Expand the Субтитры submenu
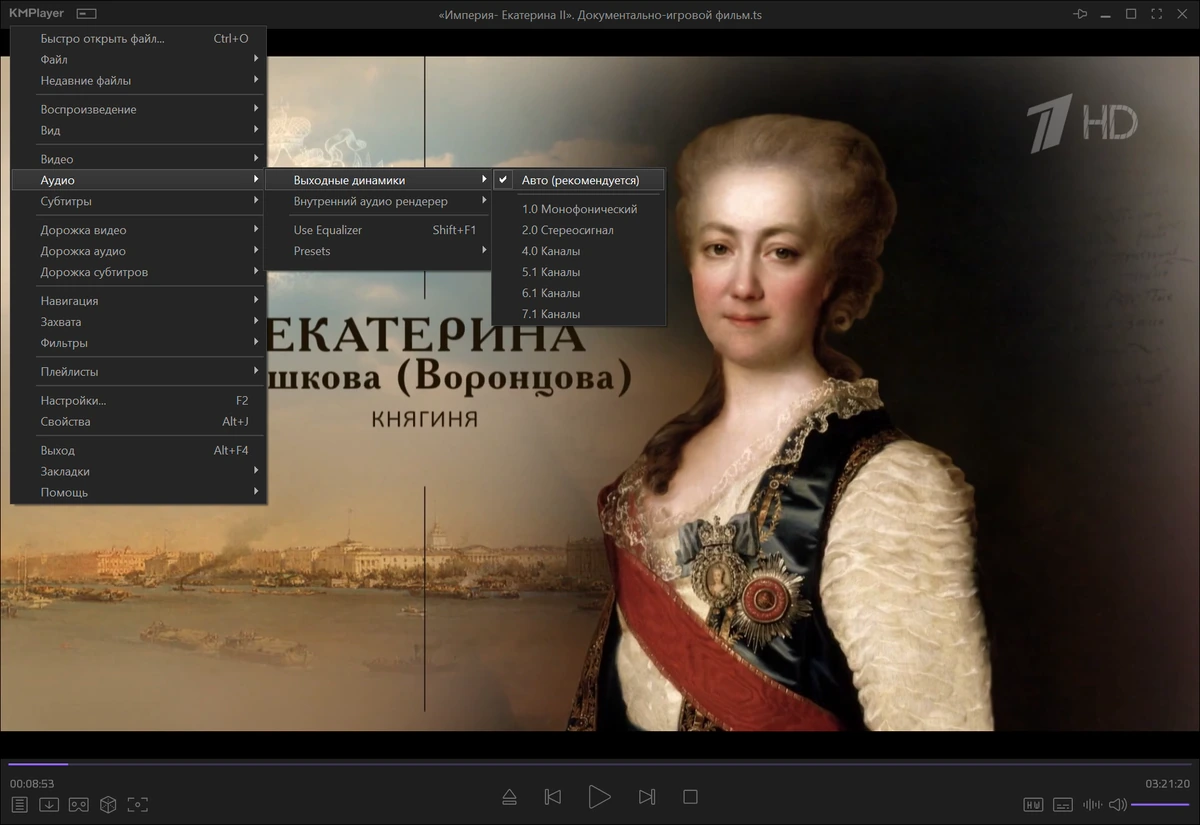 tap(138, 201)
